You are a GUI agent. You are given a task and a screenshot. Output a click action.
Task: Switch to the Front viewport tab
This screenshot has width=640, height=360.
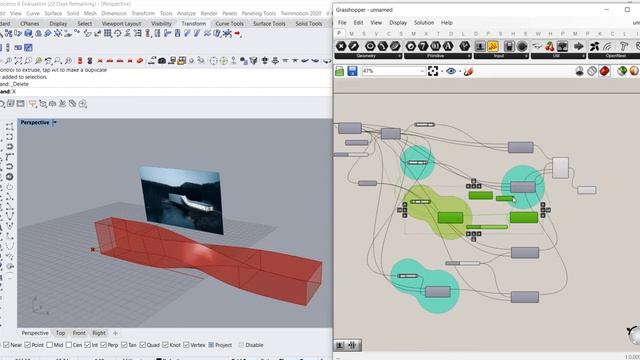pos(79,333)
